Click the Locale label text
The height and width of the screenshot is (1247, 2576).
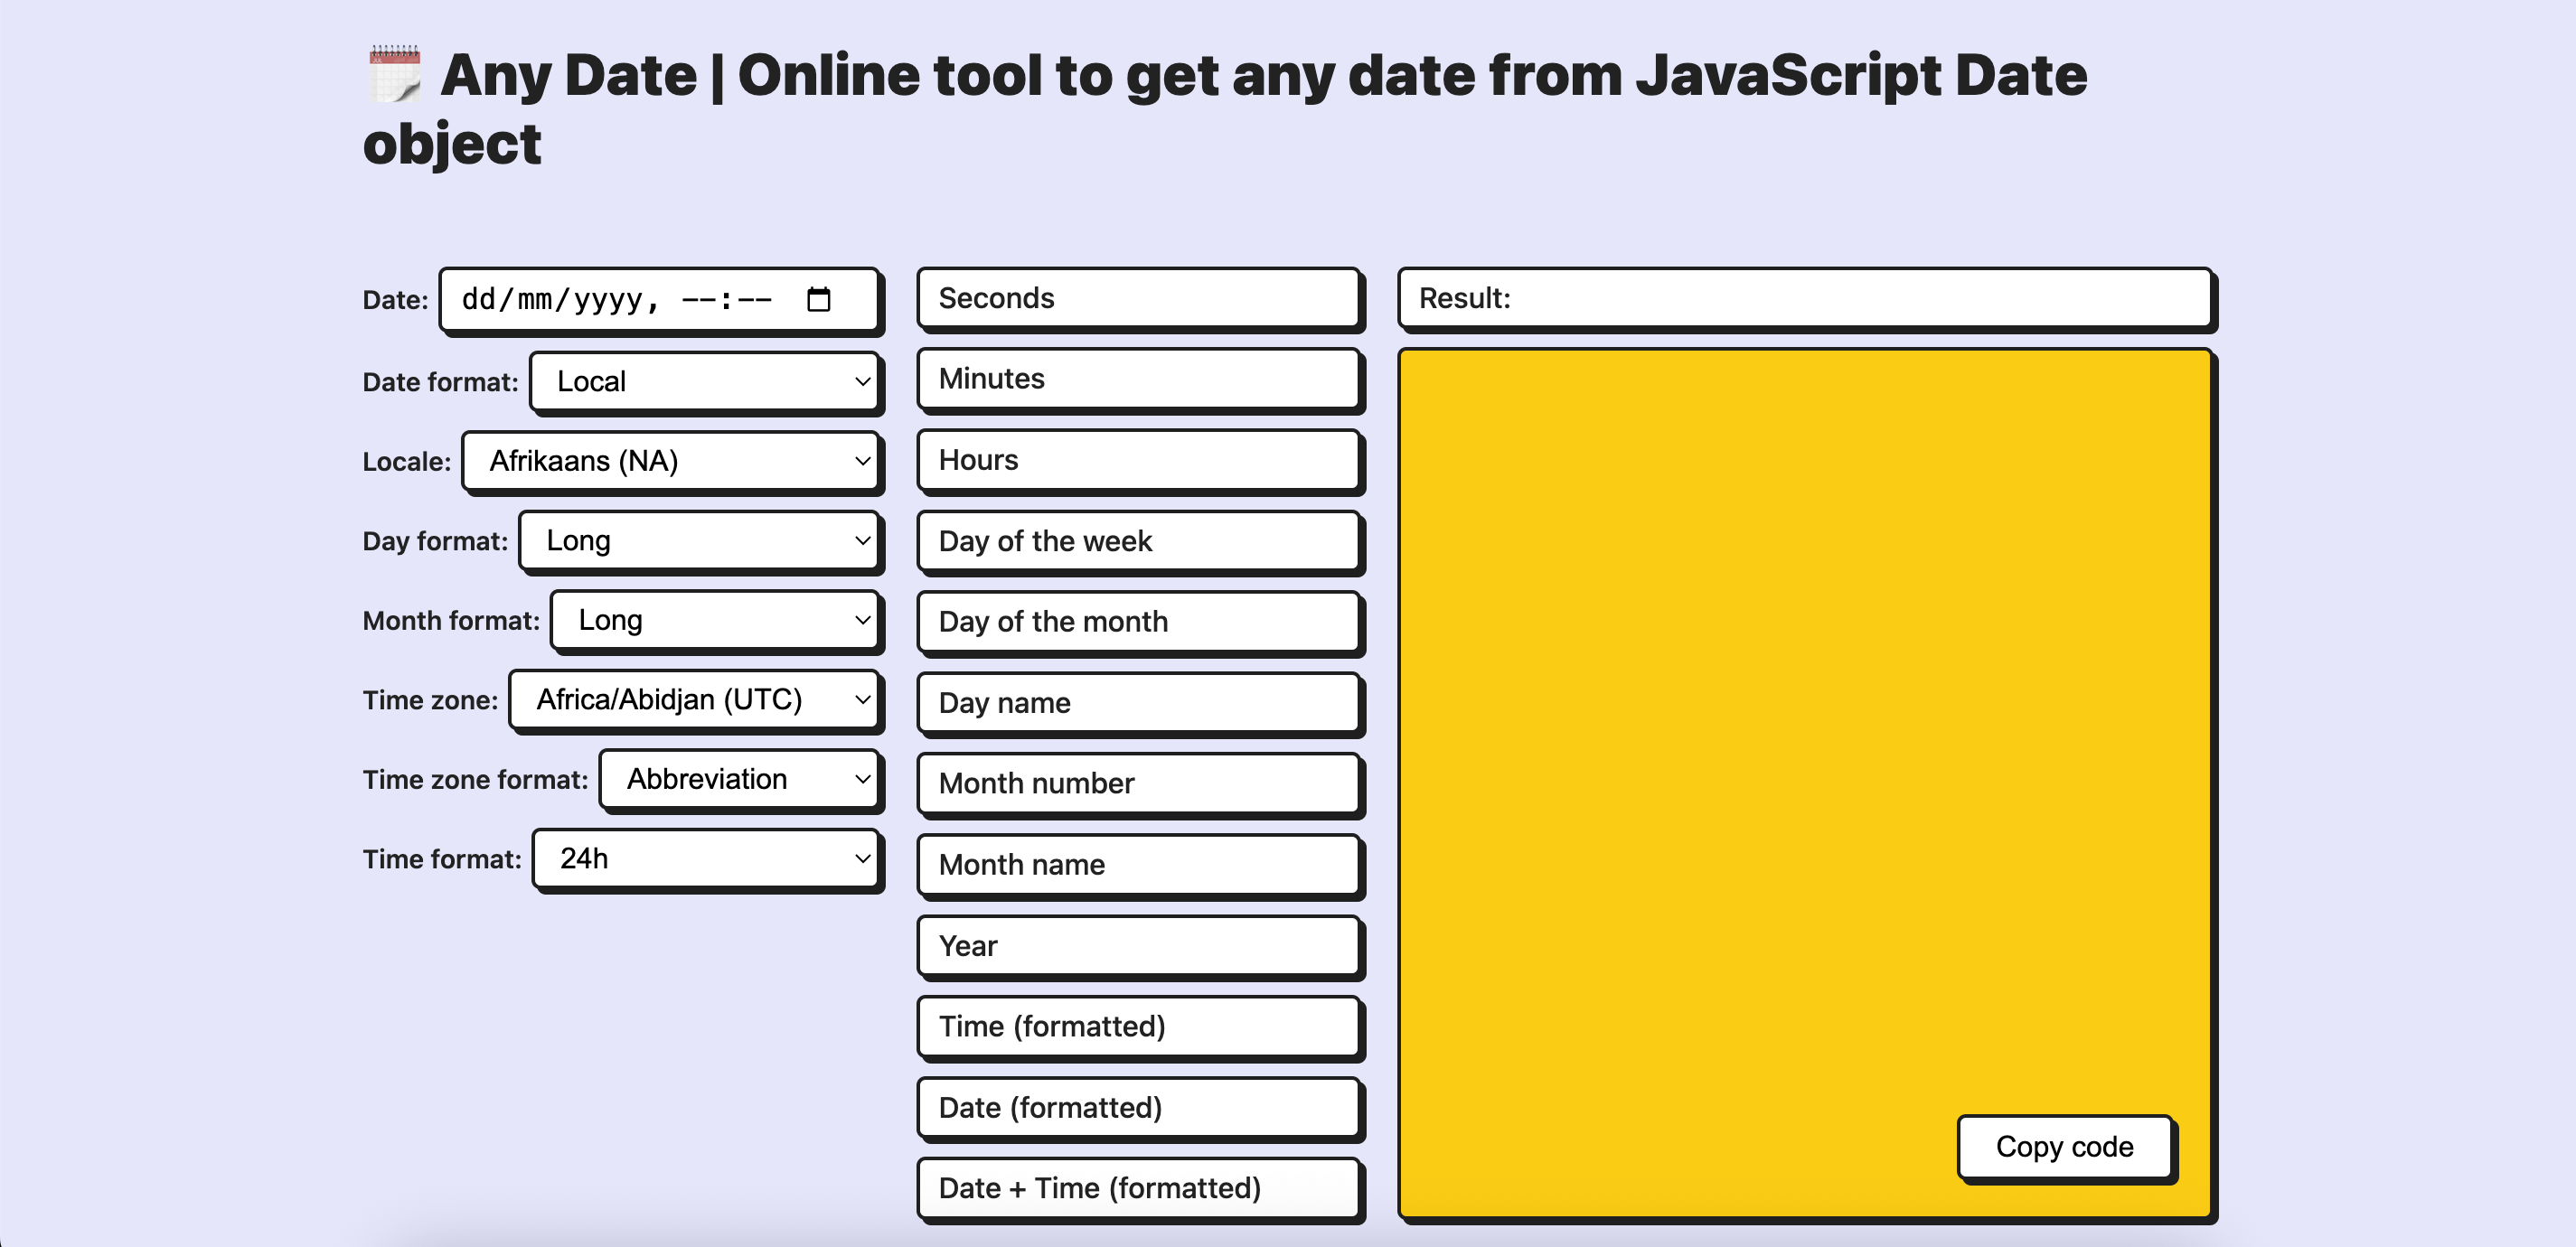tap(406, 462)
